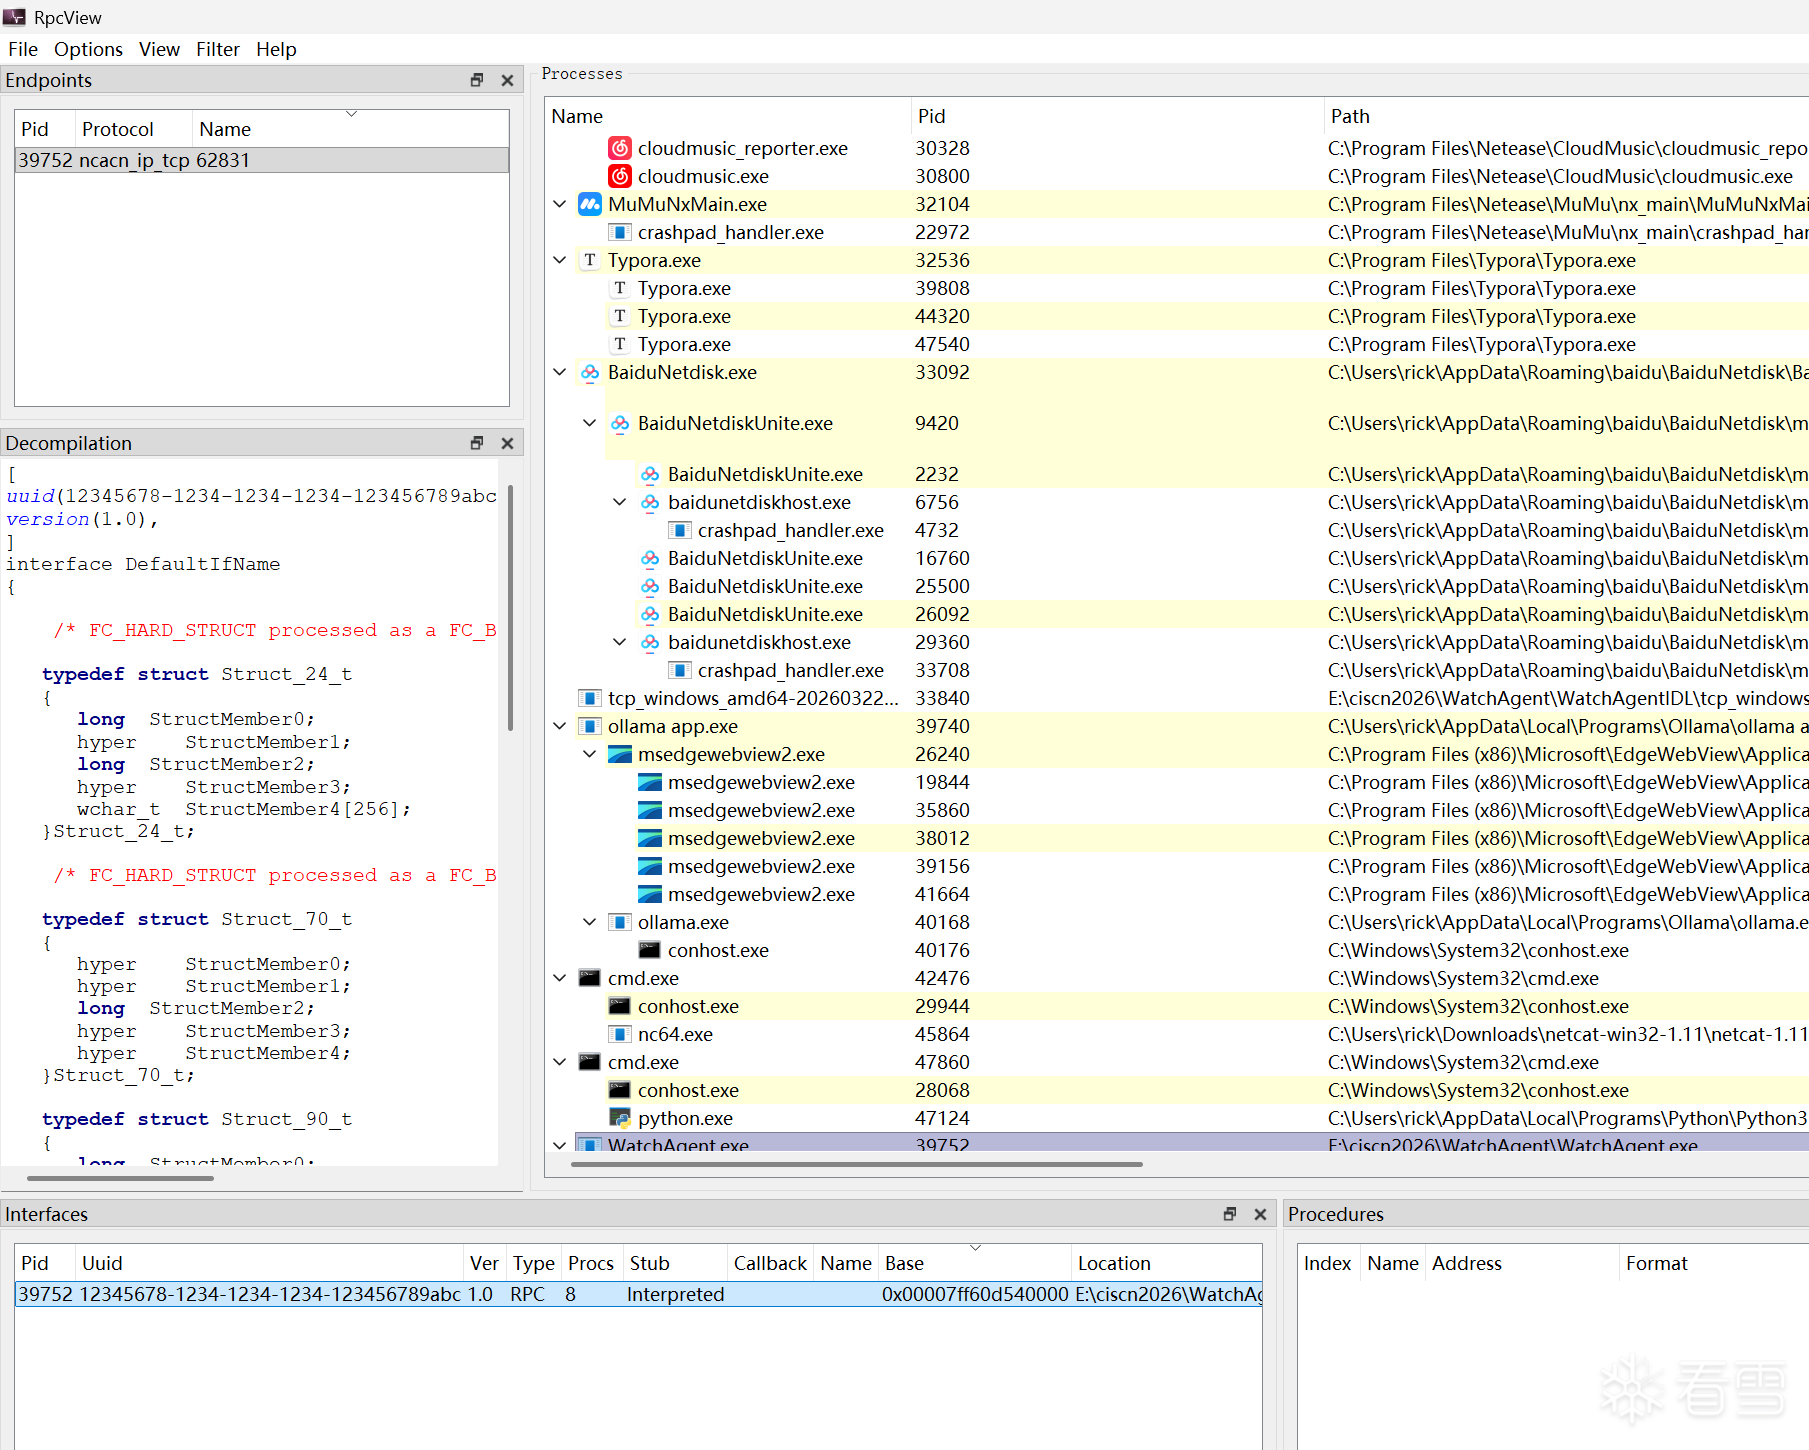1809x1450 pixels.
Task: Float the Endpoints panel
Action: click(477, 80)
